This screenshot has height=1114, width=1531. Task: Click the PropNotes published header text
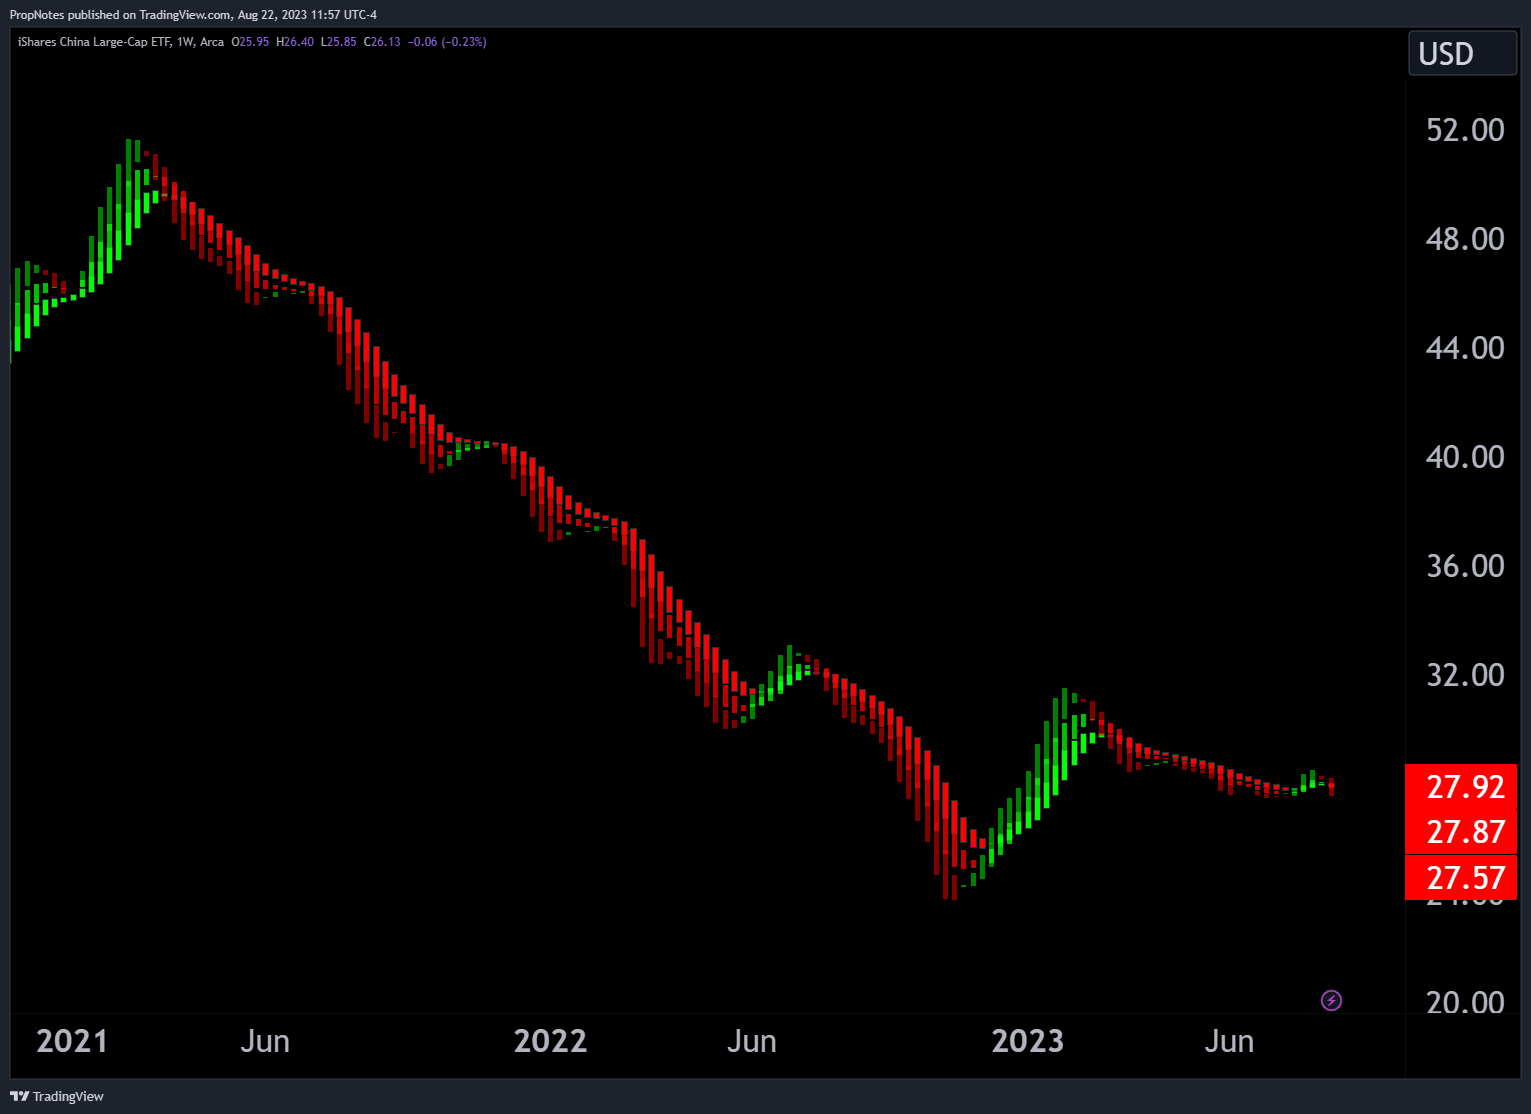(193, 15)
